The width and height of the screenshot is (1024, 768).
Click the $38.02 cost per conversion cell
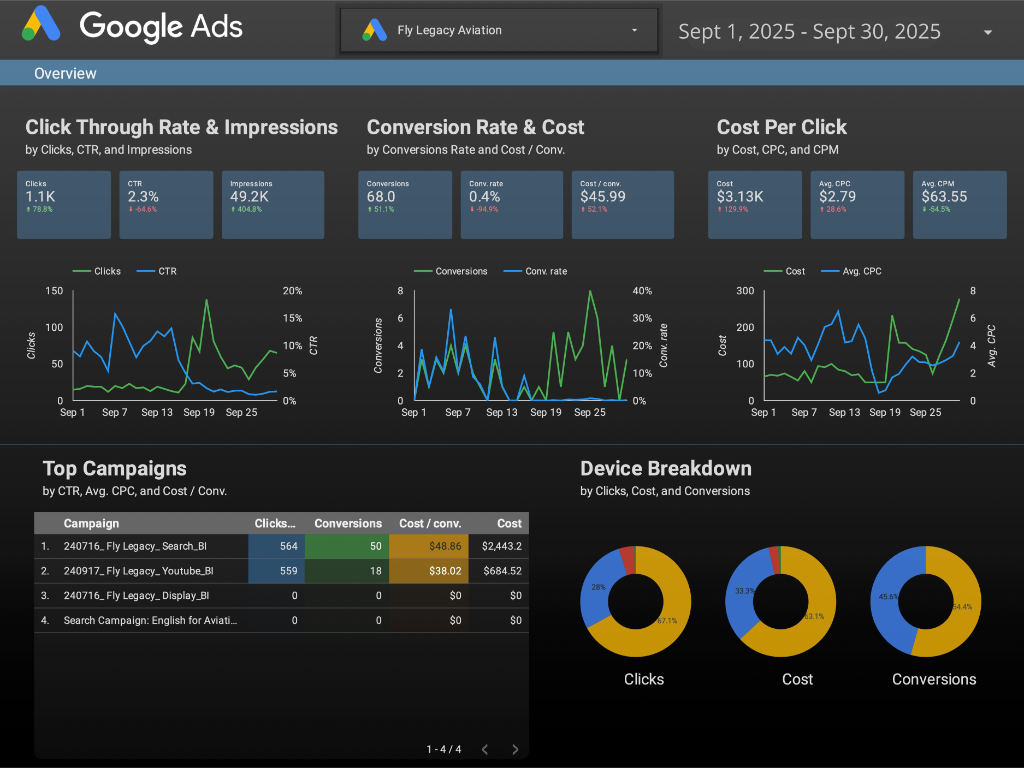(x=428, y=571)
